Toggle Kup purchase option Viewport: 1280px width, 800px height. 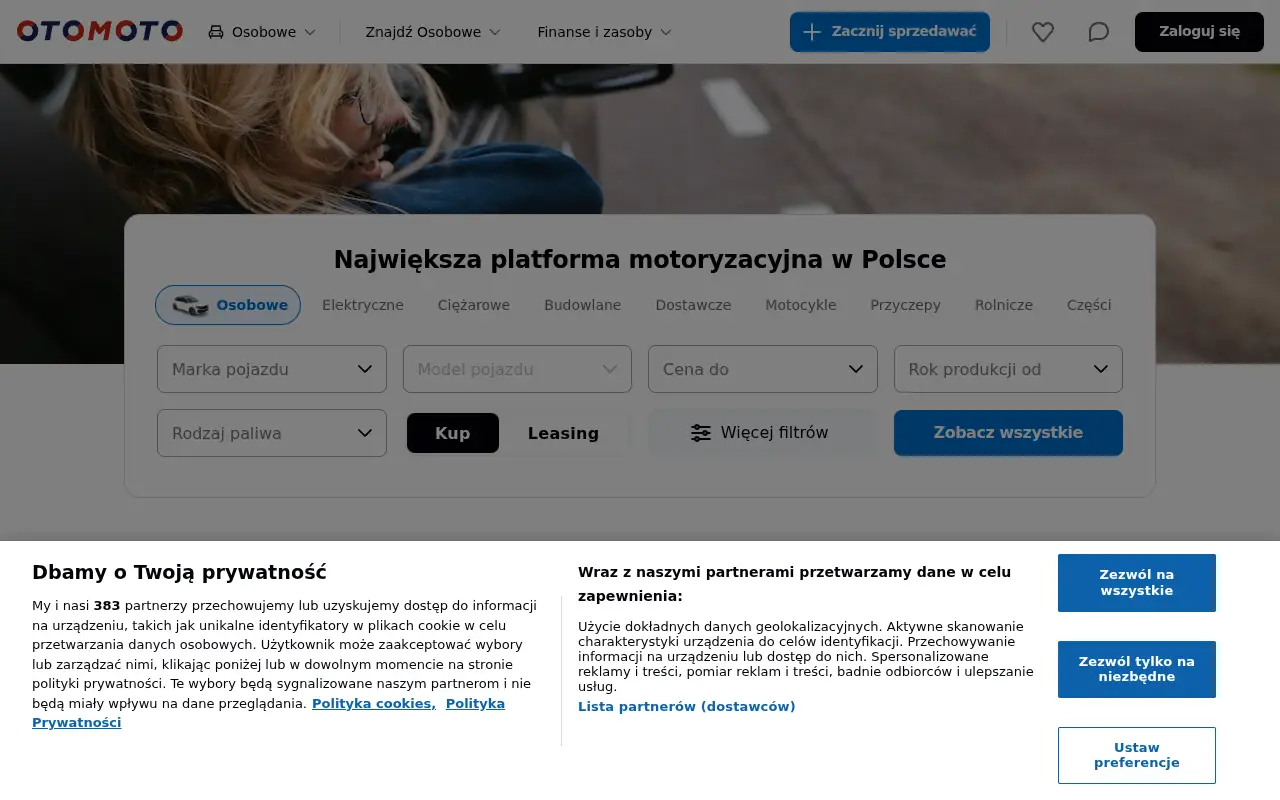(x=453, y=433)
